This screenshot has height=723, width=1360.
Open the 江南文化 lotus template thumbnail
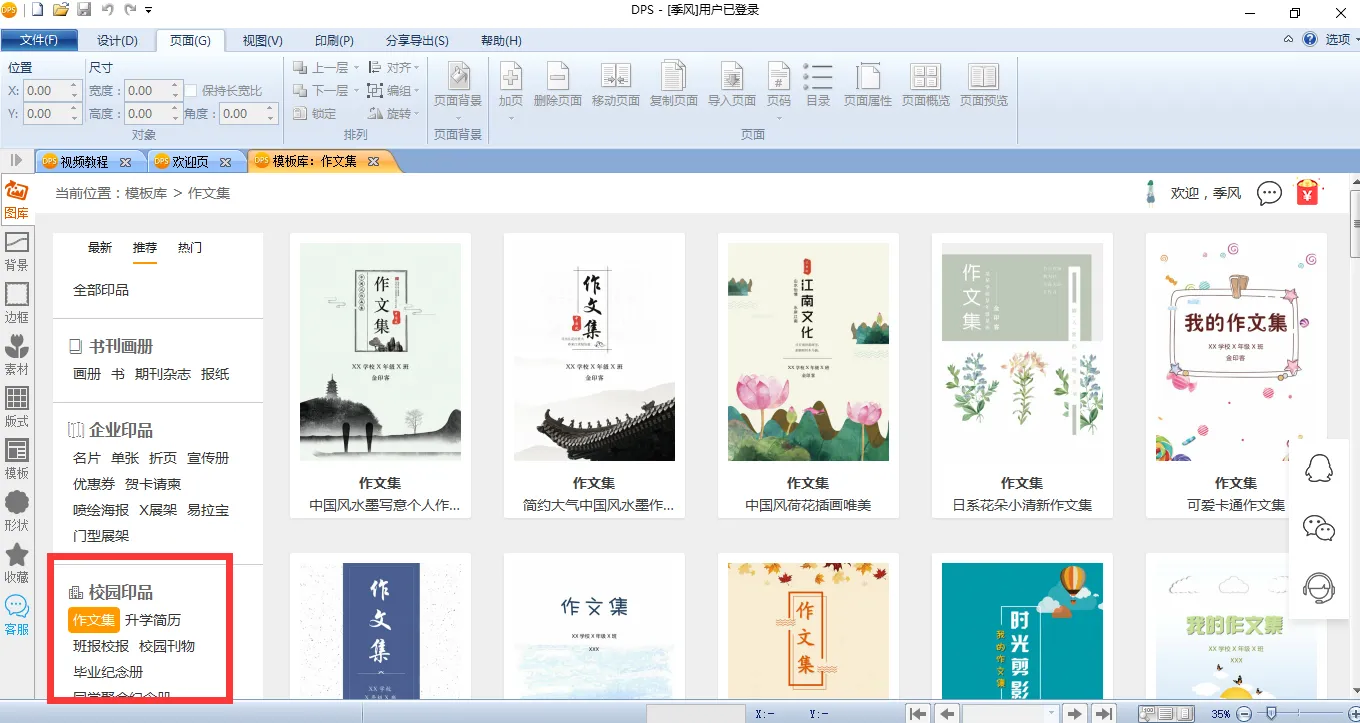pos(807,352)
